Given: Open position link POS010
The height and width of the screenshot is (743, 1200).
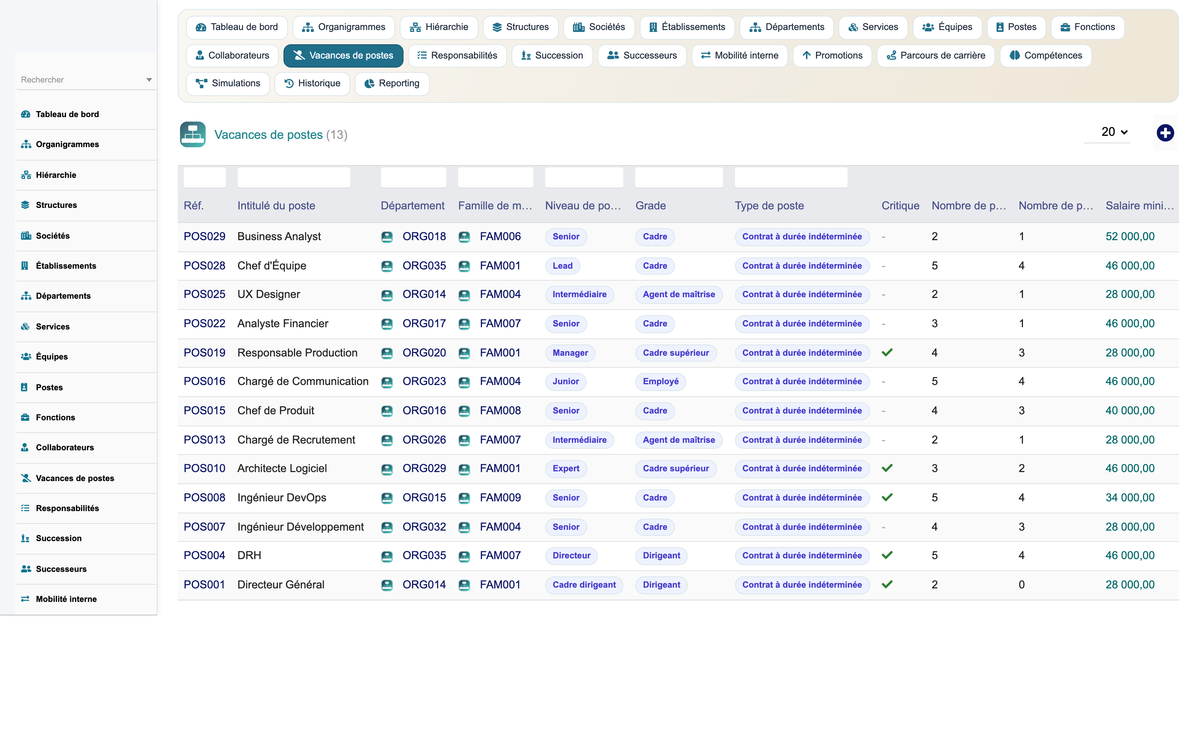Looking at the screenshot, I should click(x=205, y=469).
